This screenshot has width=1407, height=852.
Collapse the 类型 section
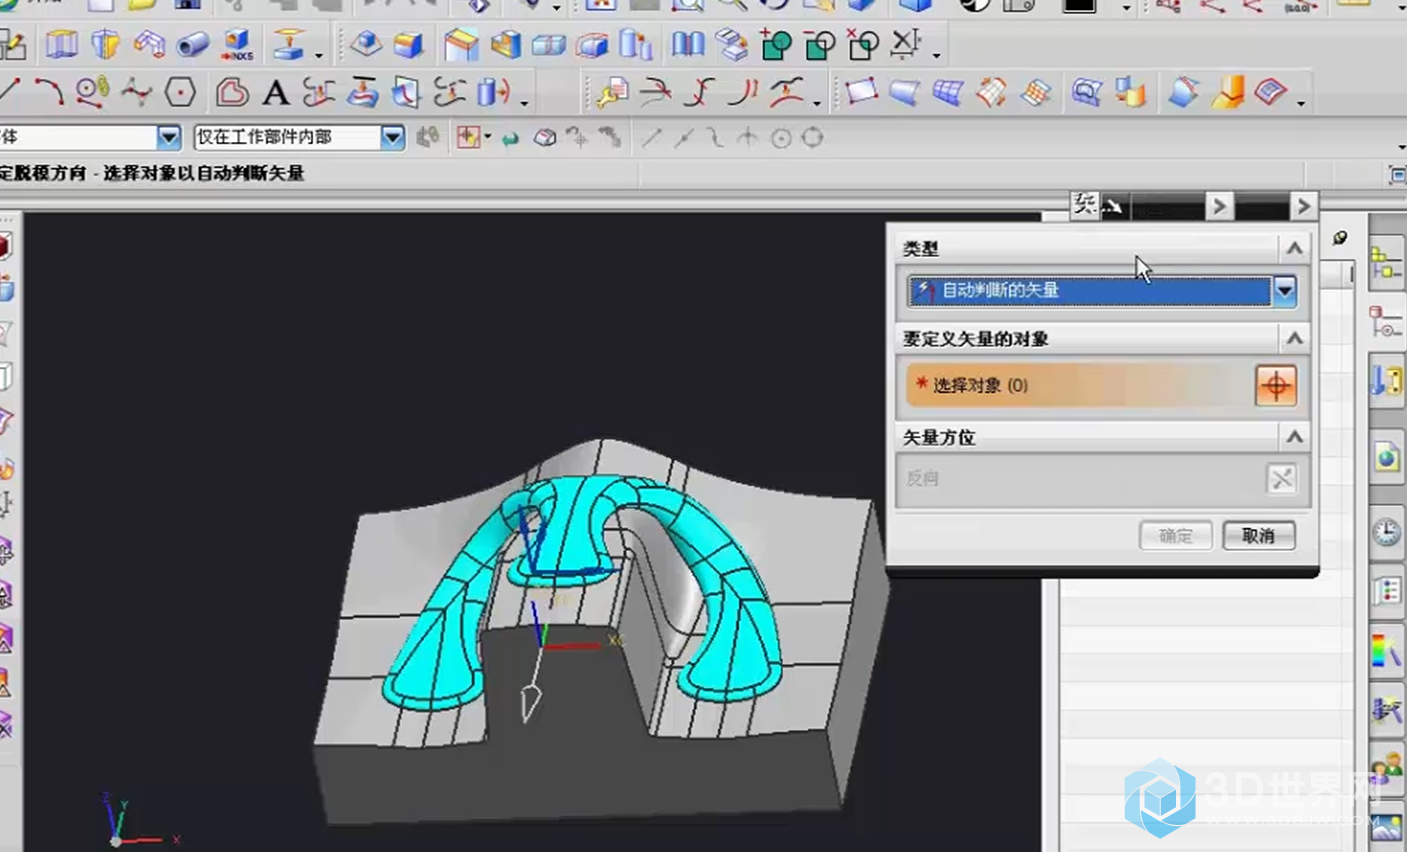click(x=1294, y=248)
